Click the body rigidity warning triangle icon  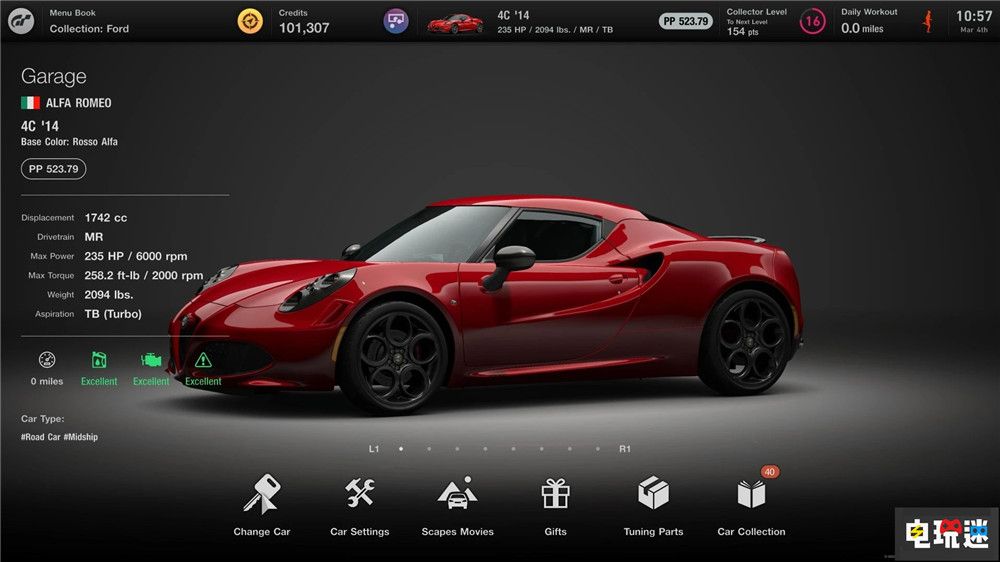[203, 361]
